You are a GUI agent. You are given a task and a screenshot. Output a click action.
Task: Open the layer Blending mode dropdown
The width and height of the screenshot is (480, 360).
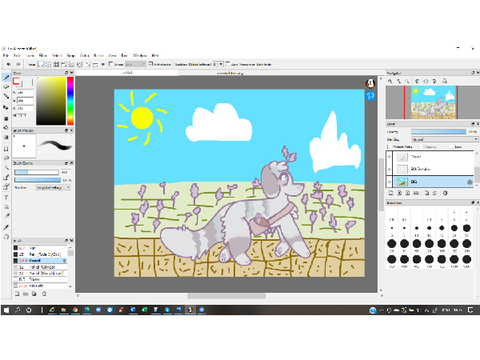pos(445,139)
